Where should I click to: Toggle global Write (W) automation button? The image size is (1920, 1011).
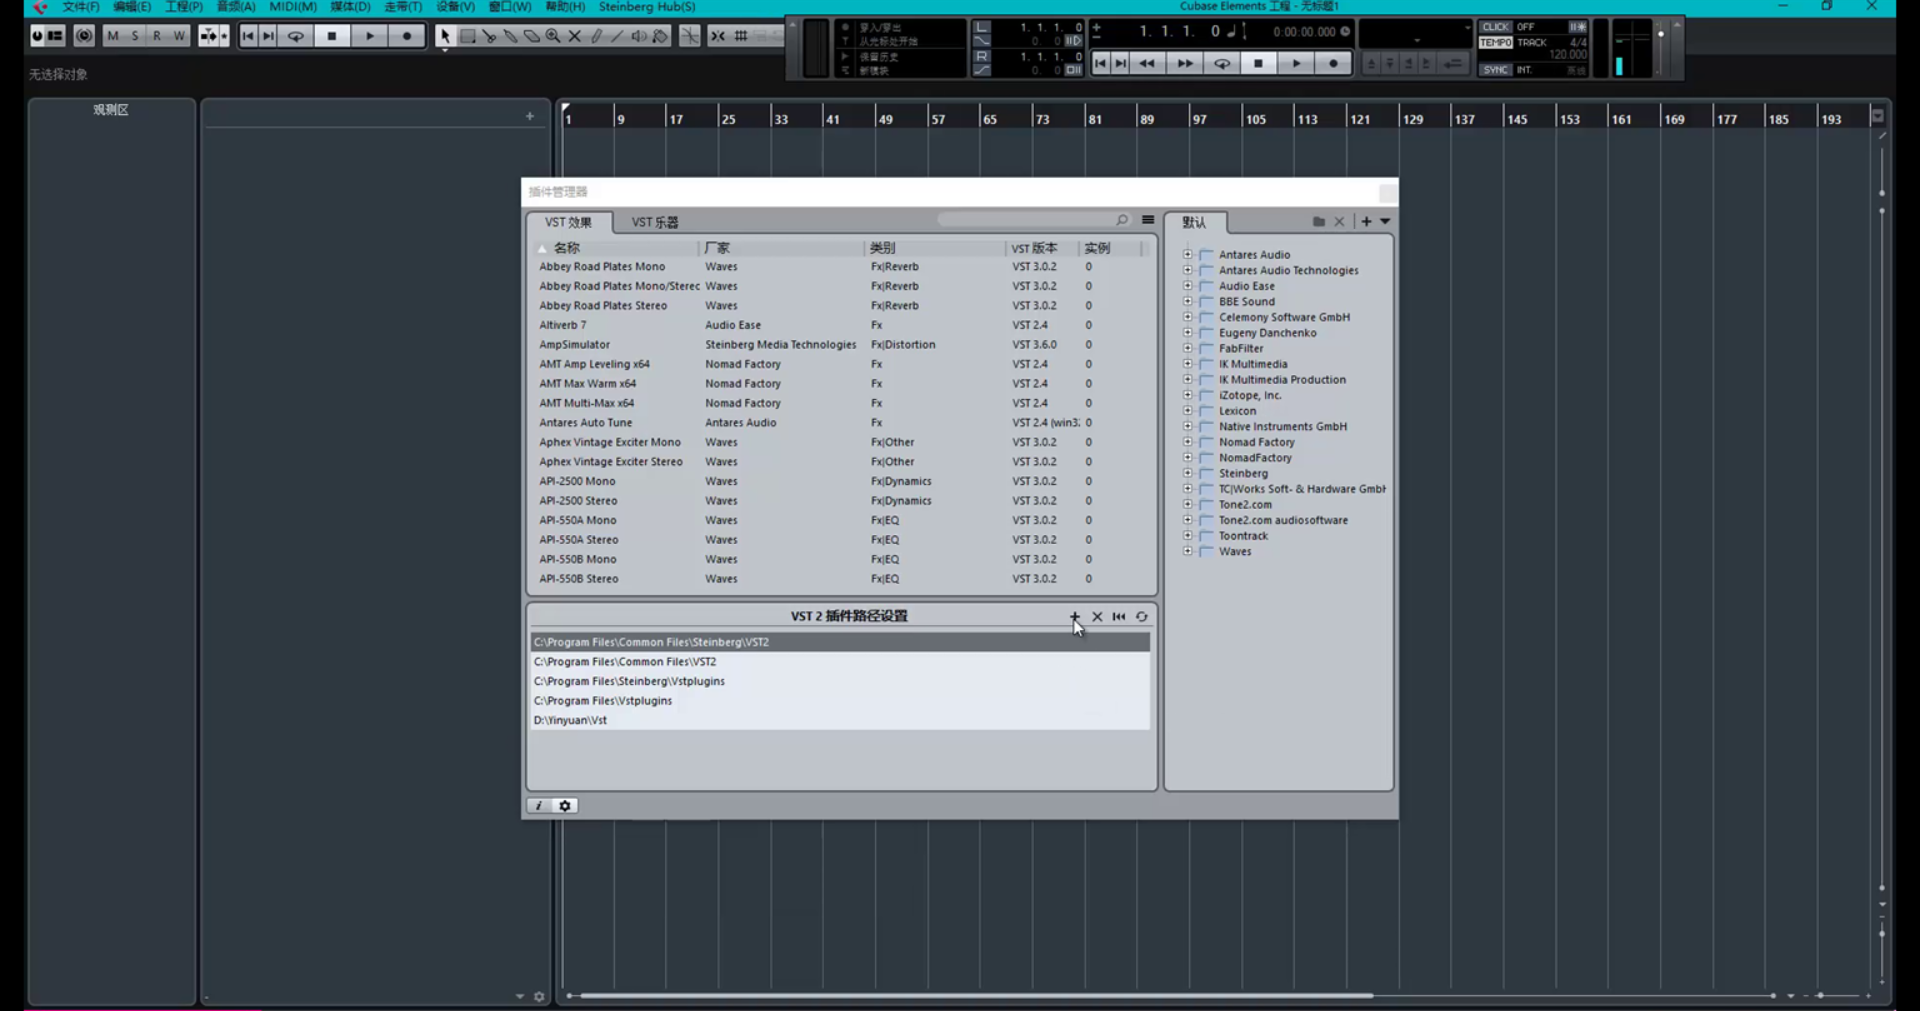click(179, 36)
